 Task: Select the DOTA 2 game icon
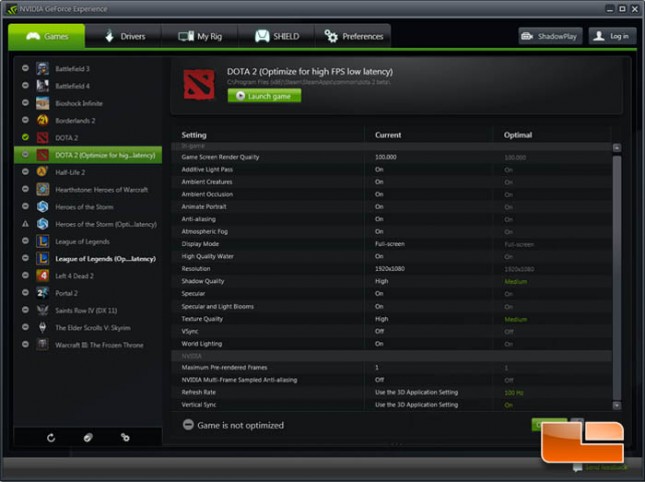tap(42, 137)
